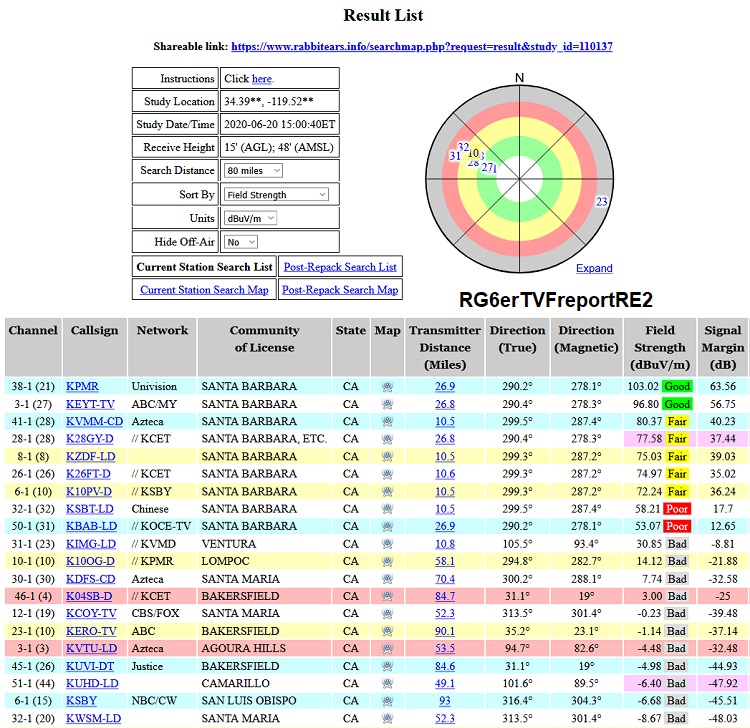
Task: Click the map icon in the KSBT-LD row
Action: click(x=387, y=509)
